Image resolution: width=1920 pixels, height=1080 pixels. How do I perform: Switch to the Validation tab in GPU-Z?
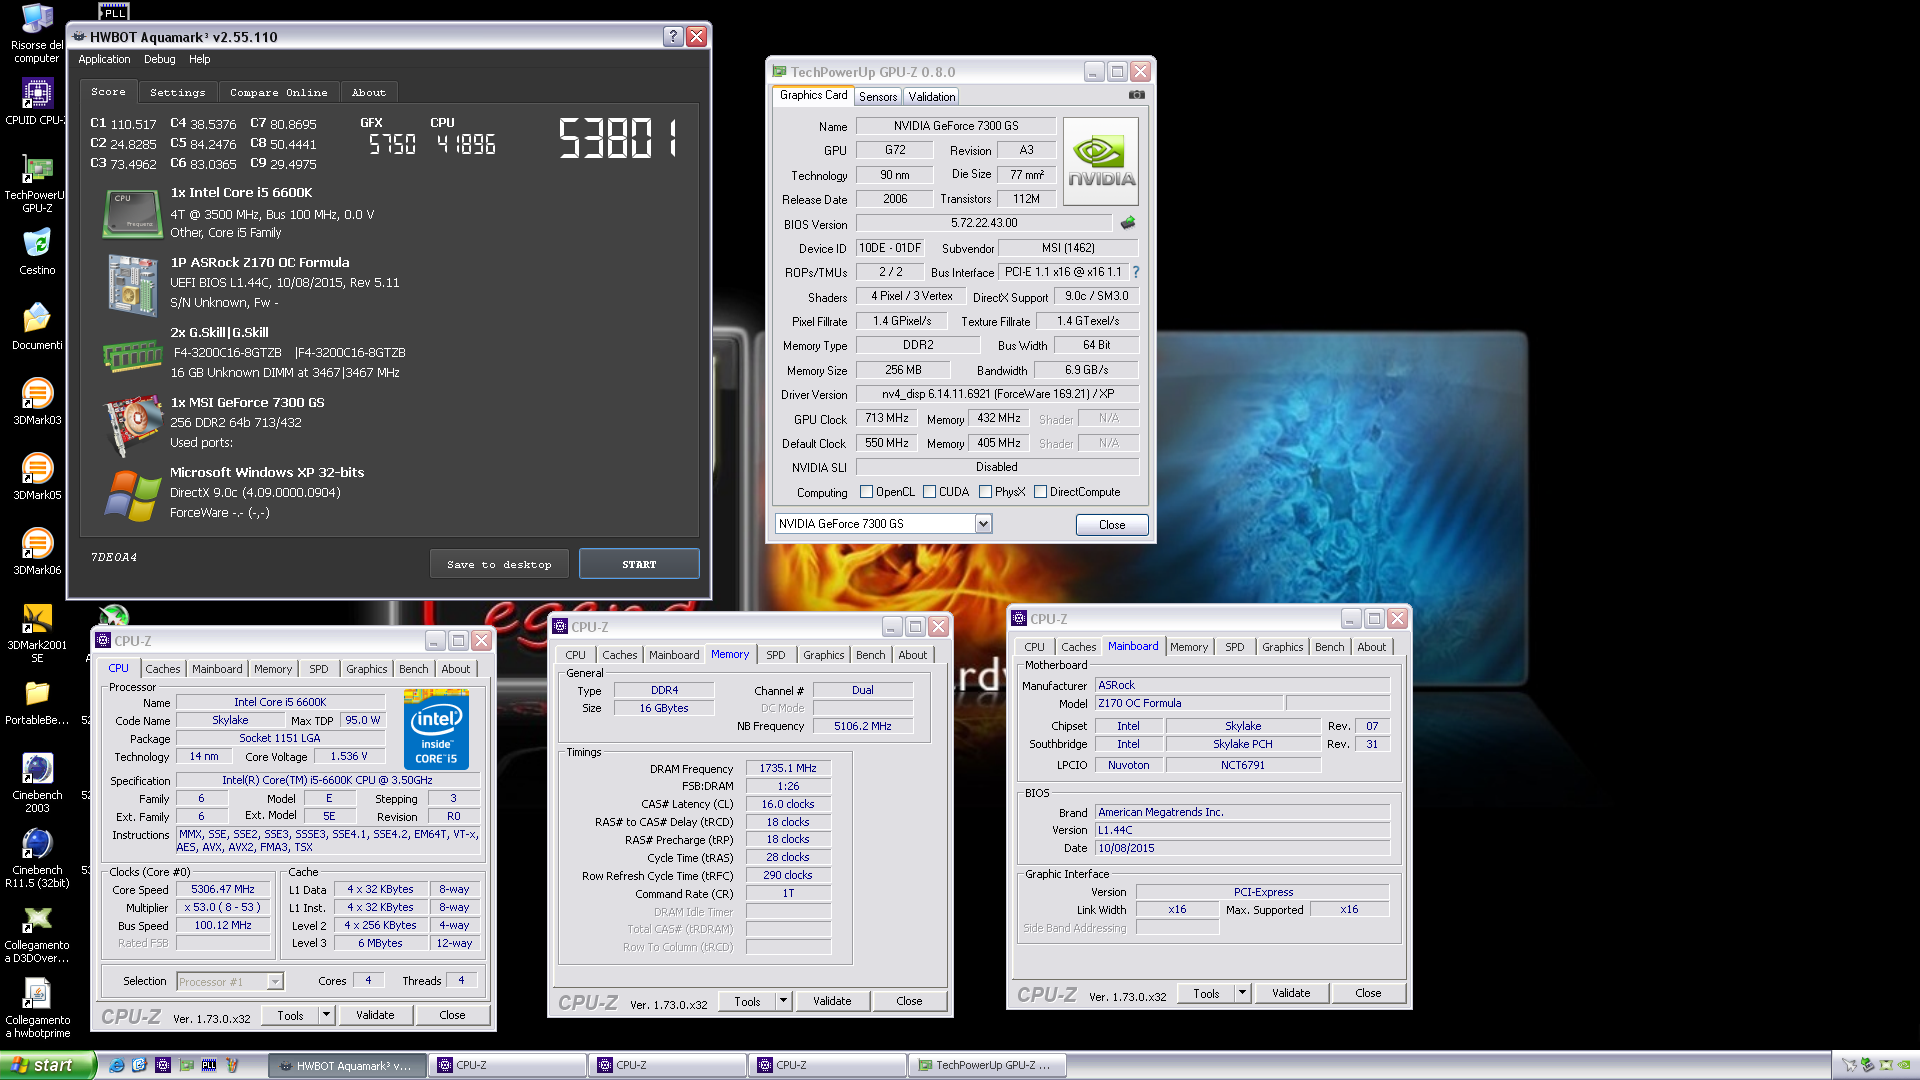(x=931, y=97)
